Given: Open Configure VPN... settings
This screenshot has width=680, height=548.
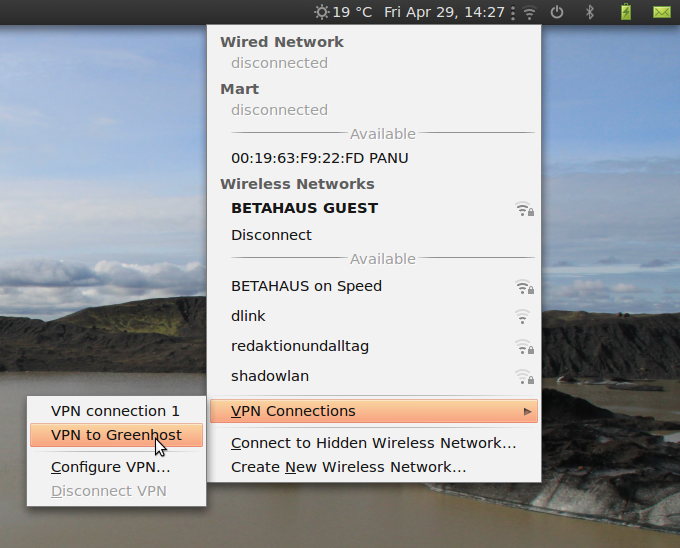Looking at the screenshot, I should tap(110, 467).
